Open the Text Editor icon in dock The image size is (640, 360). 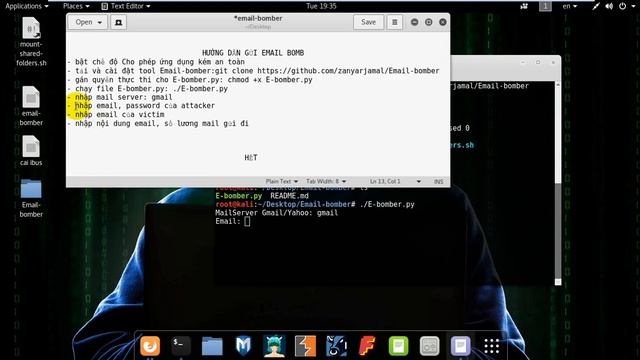tap(460, 346)
